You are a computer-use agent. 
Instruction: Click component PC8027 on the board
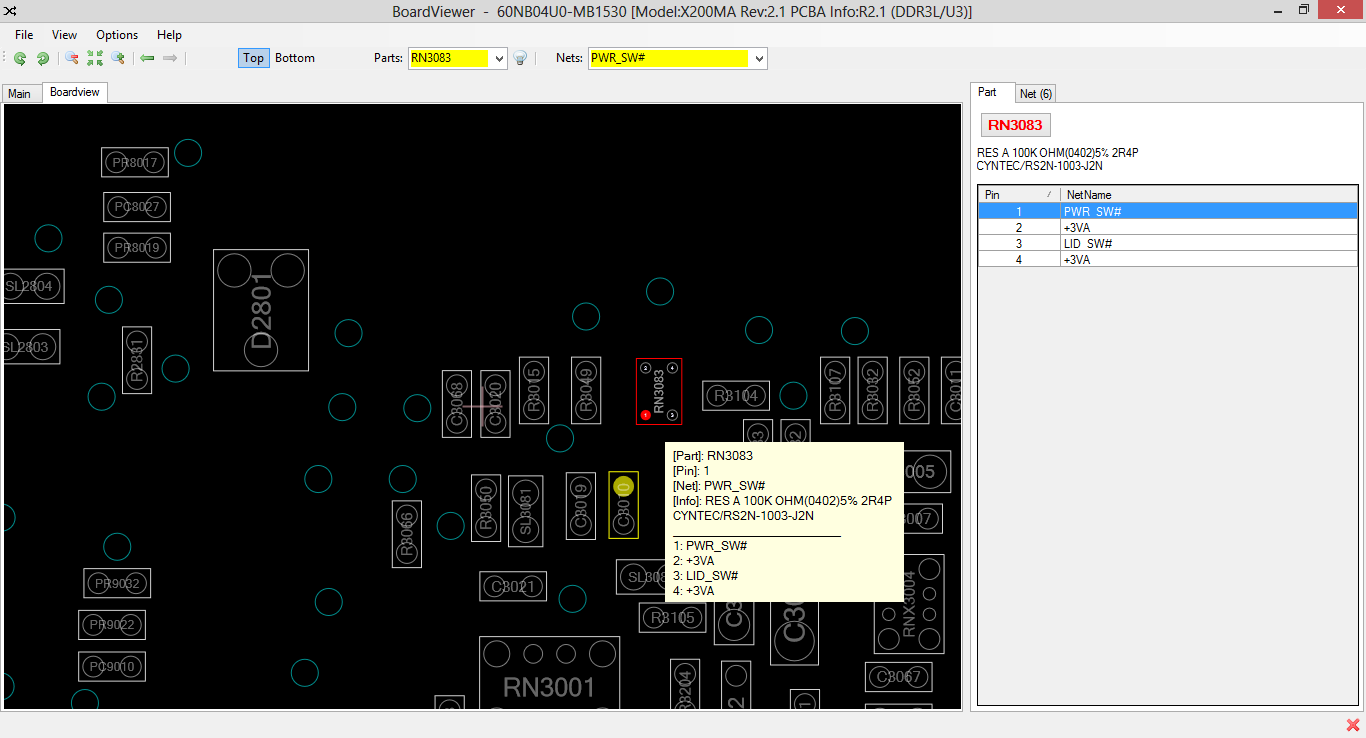137,207
